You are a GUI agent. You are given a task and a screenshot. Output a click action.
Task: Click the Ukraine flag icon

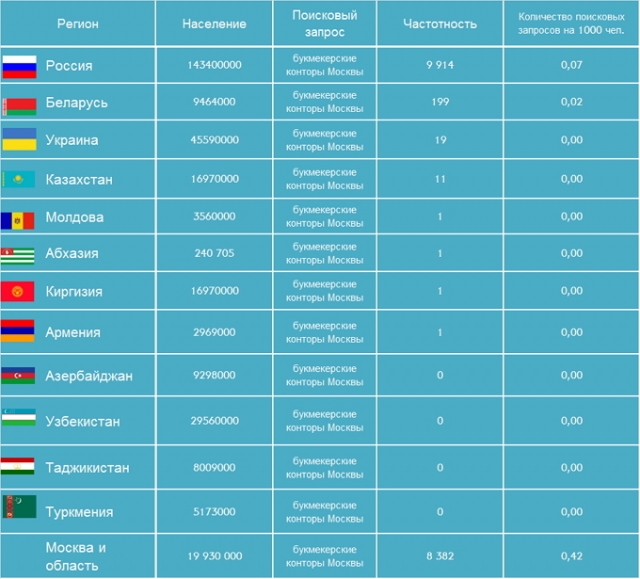(19, 139)
